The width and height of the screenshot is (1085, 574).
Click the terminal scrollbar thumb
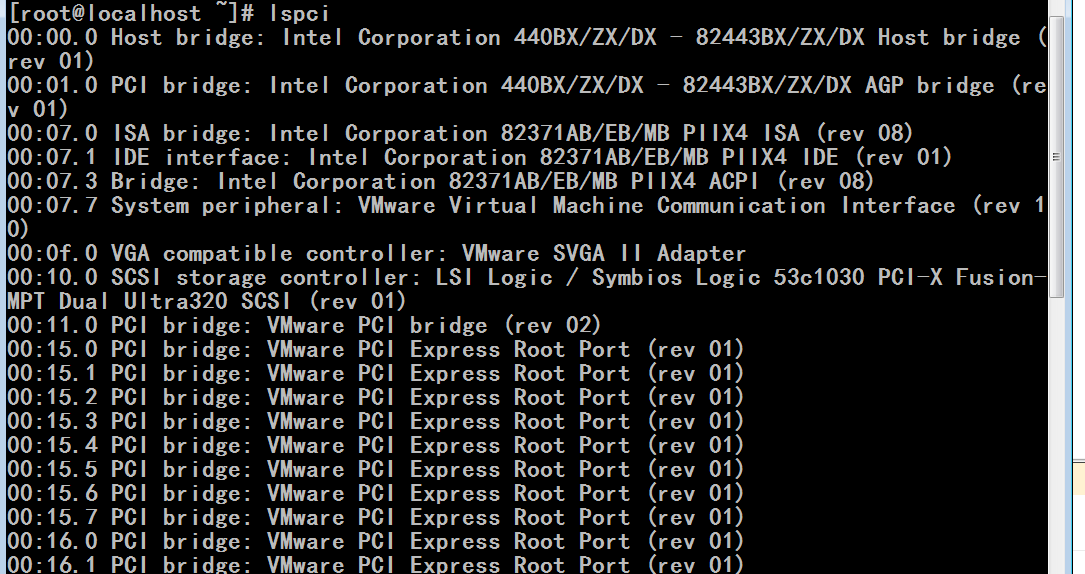(x=1056, y=157)
